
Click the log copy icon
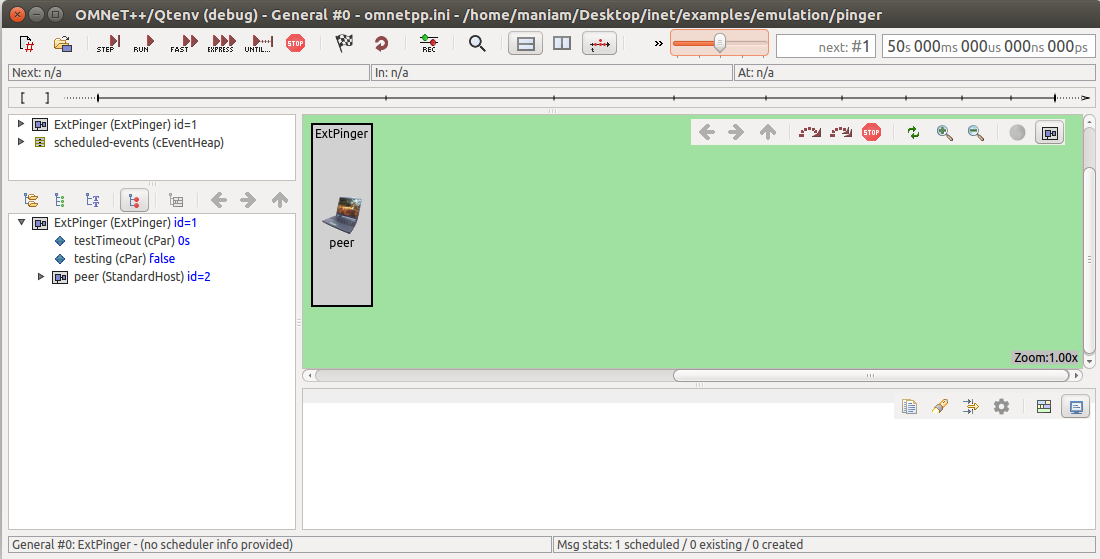pyautogui.click(x=909, y=406)
